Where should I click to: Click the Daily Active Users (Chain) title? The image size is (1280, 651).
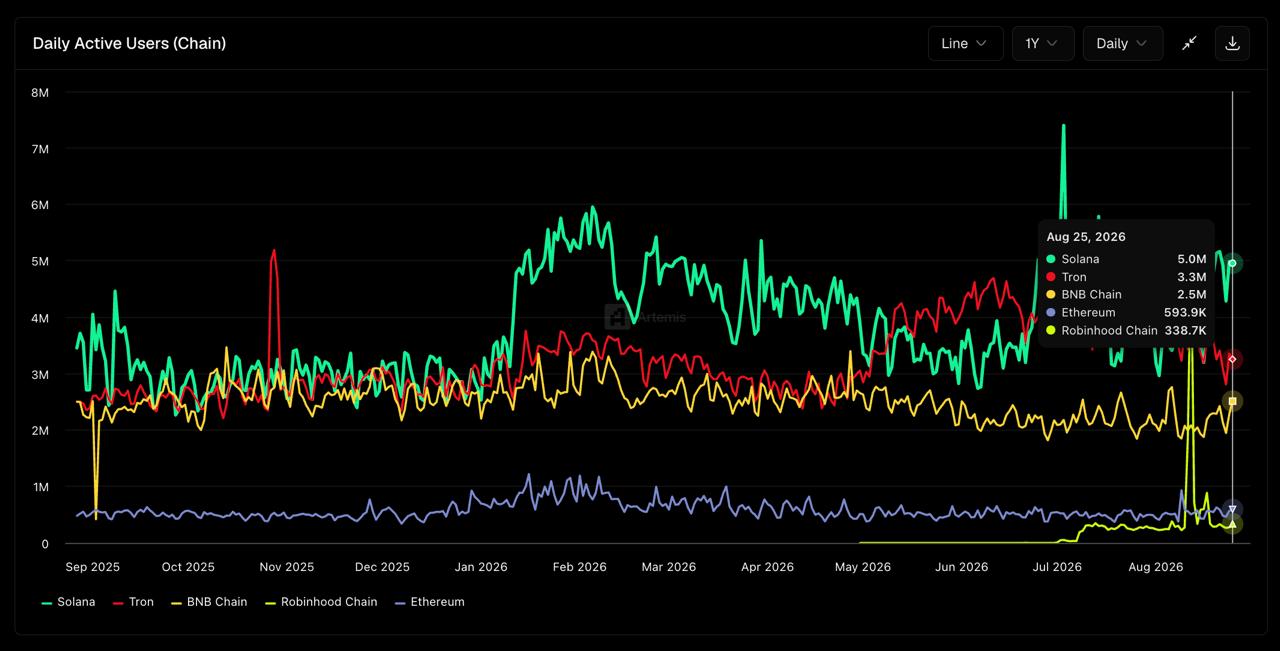coord(129,44)
